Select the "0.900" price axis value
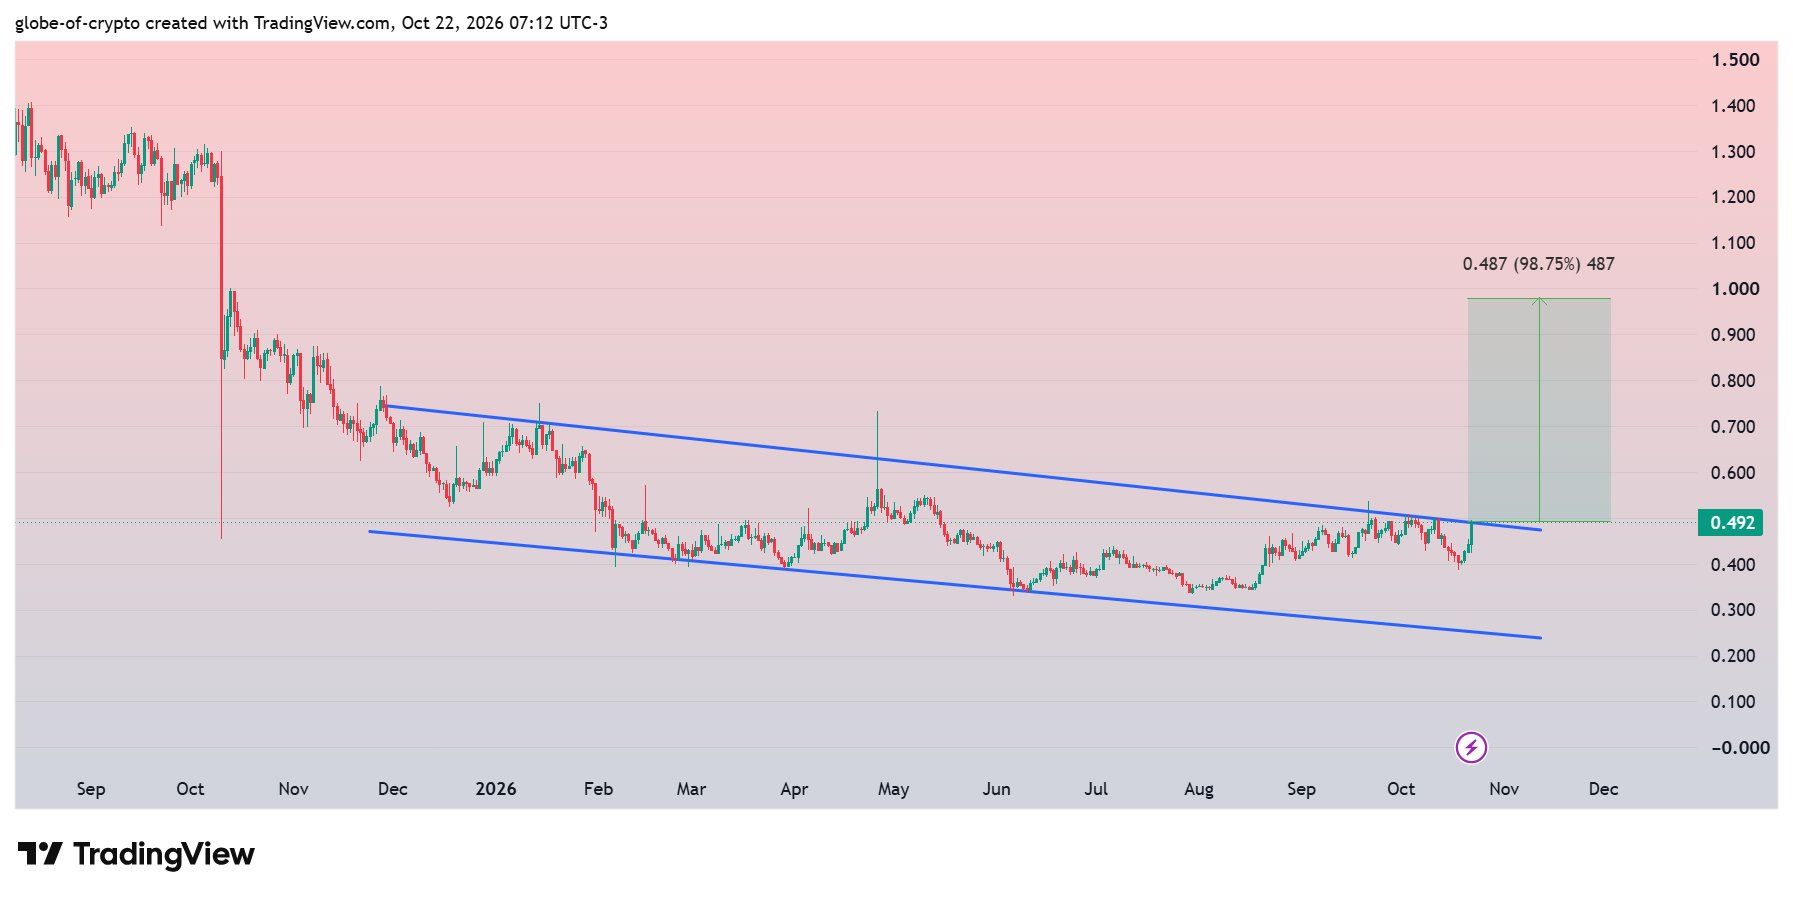1793x899 pixels. coord(1735,335)
